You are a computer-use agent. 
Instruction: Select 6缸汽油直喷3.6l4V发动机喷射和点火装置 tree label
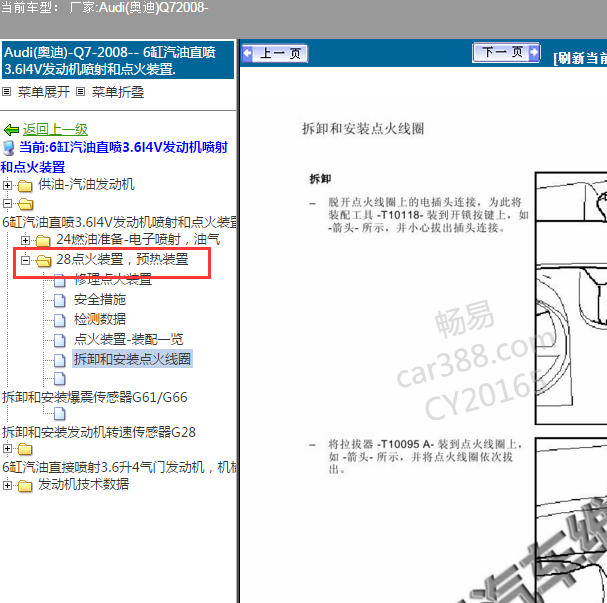(x=120, y=222)
